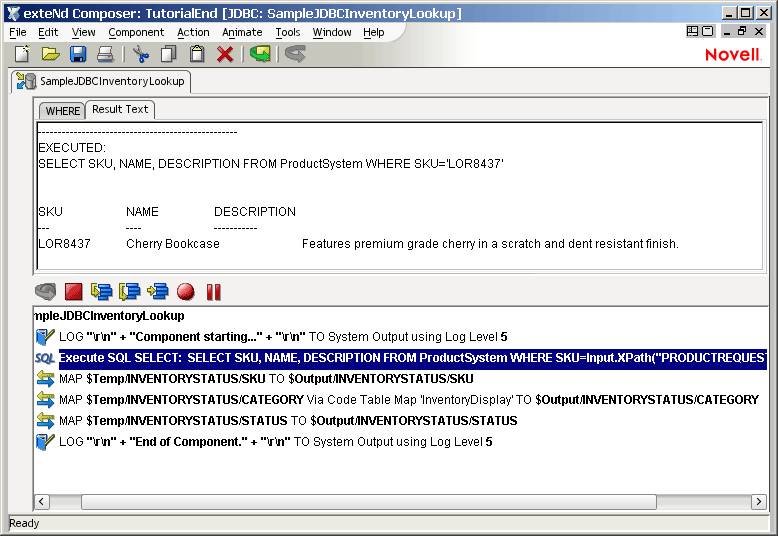Close the inner document window
This screenshot has height=536, width=778.
[759, 31]
